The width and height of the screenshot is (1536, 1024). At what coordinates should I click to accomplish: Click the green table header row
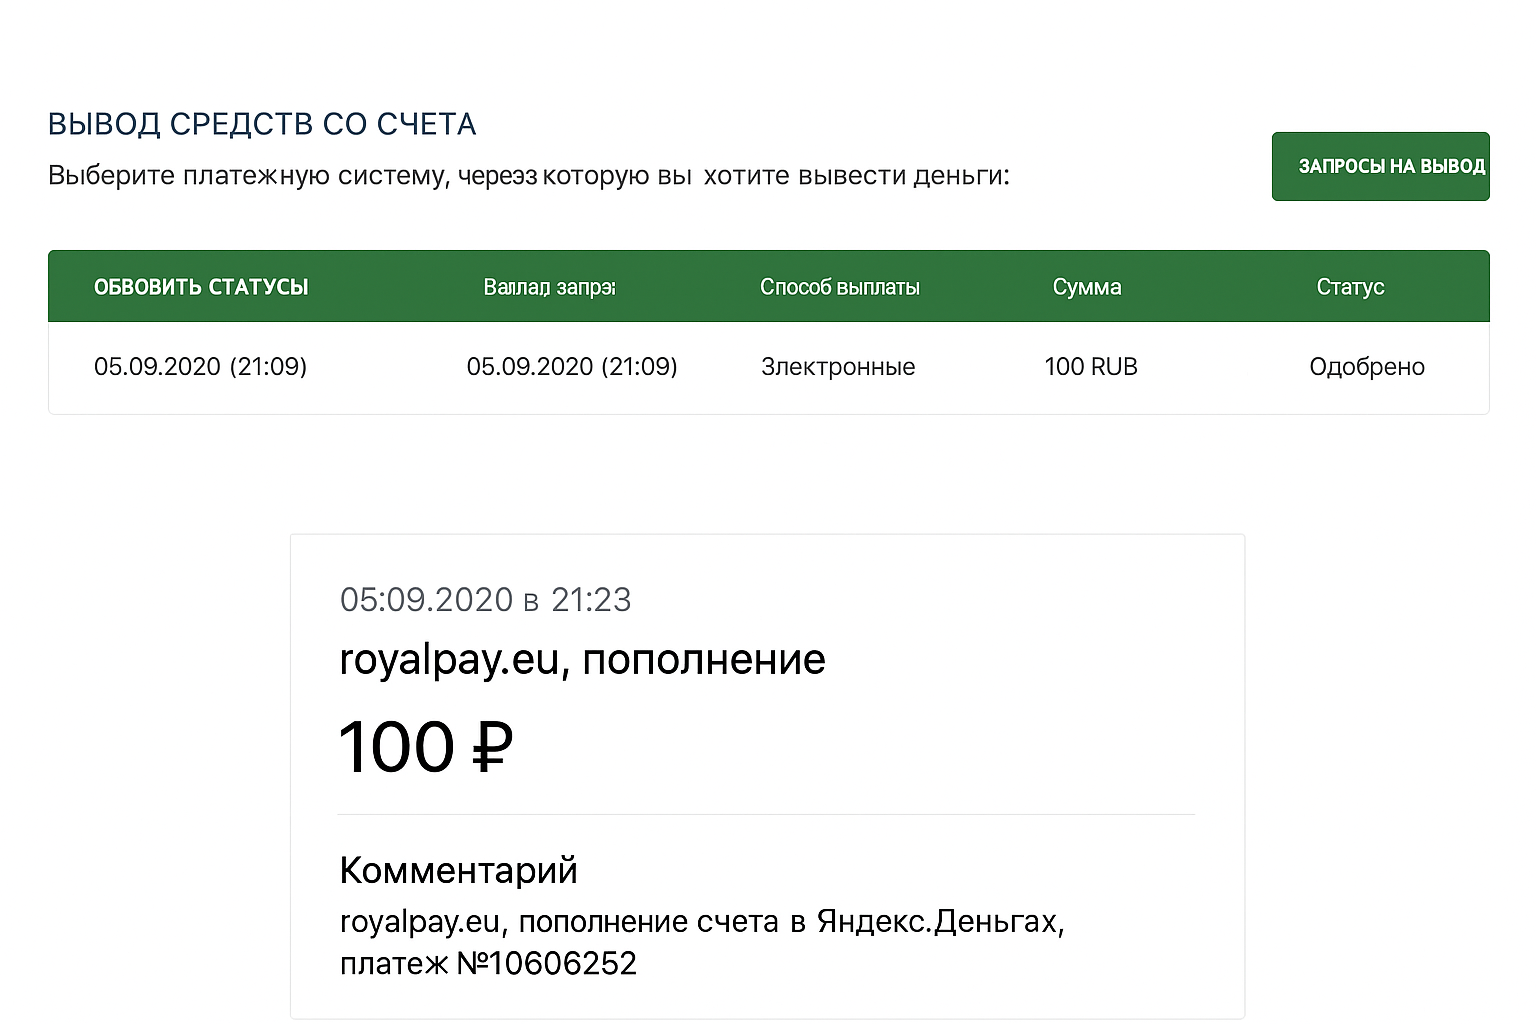[x=767, y=287]
